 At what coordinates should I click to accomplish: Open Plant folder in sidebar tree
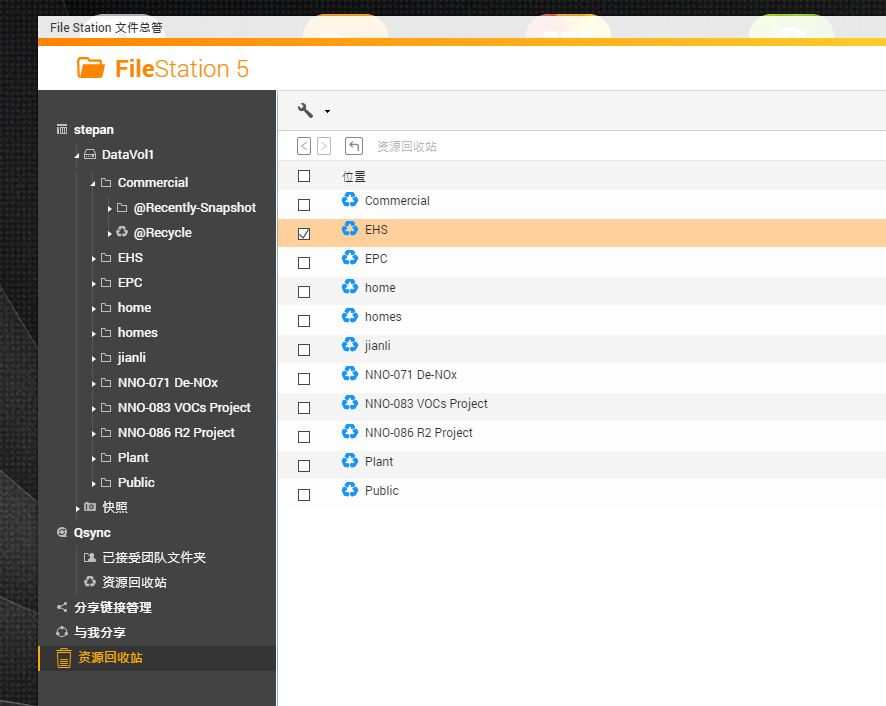pos(133,457)
